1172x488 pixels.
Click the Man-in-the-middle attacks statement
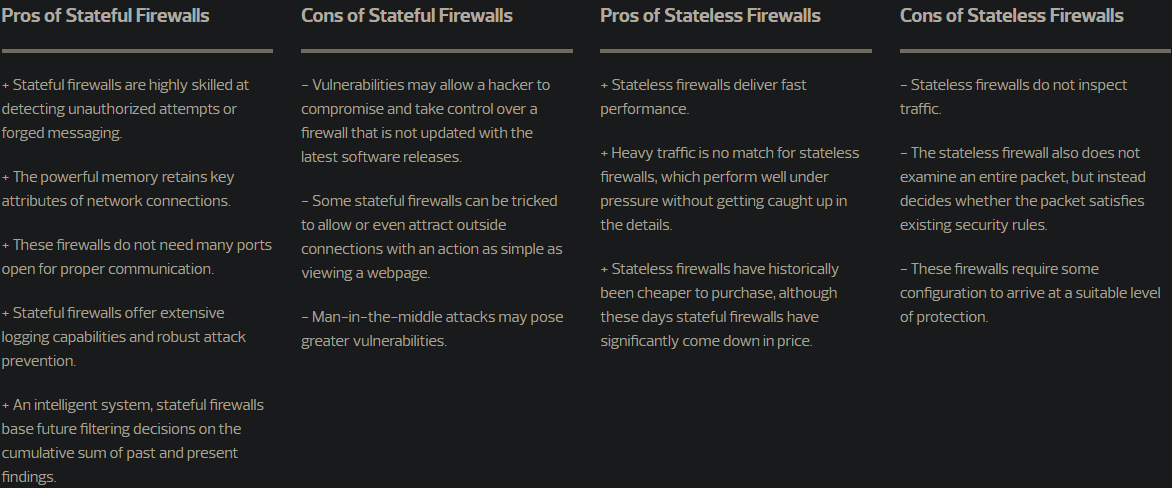tap(432, 328)
